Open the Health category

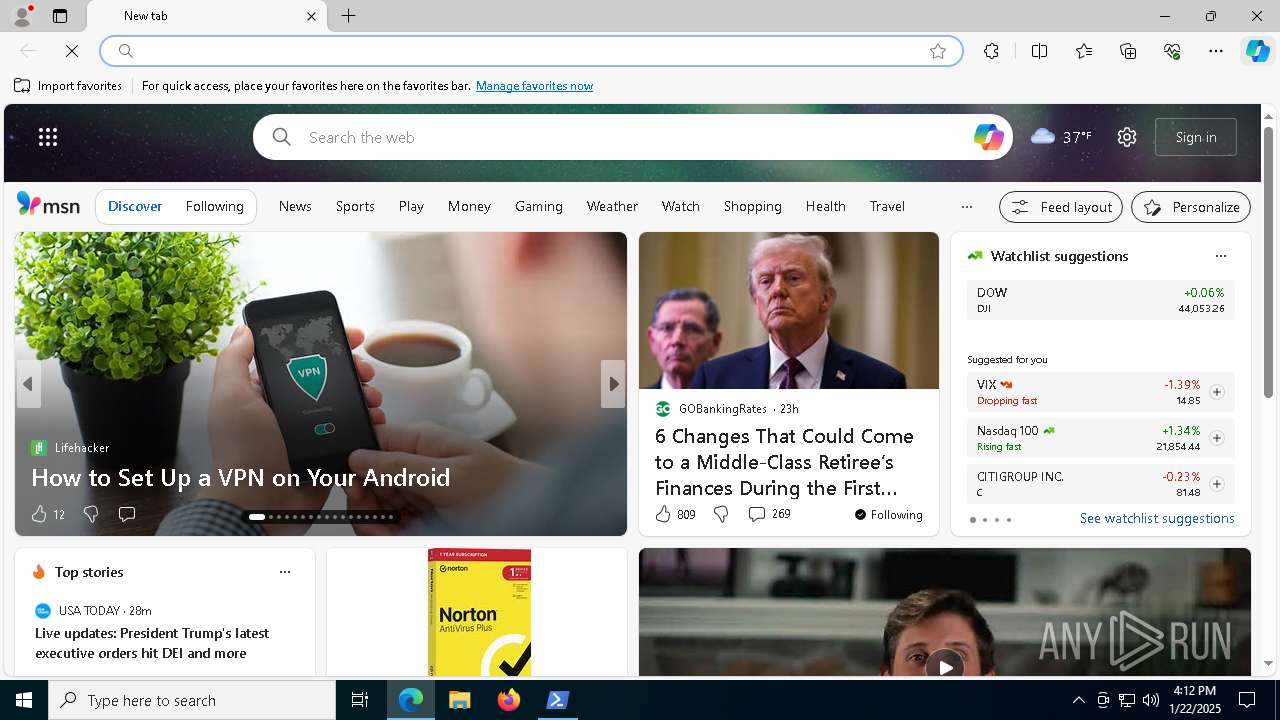826,206
